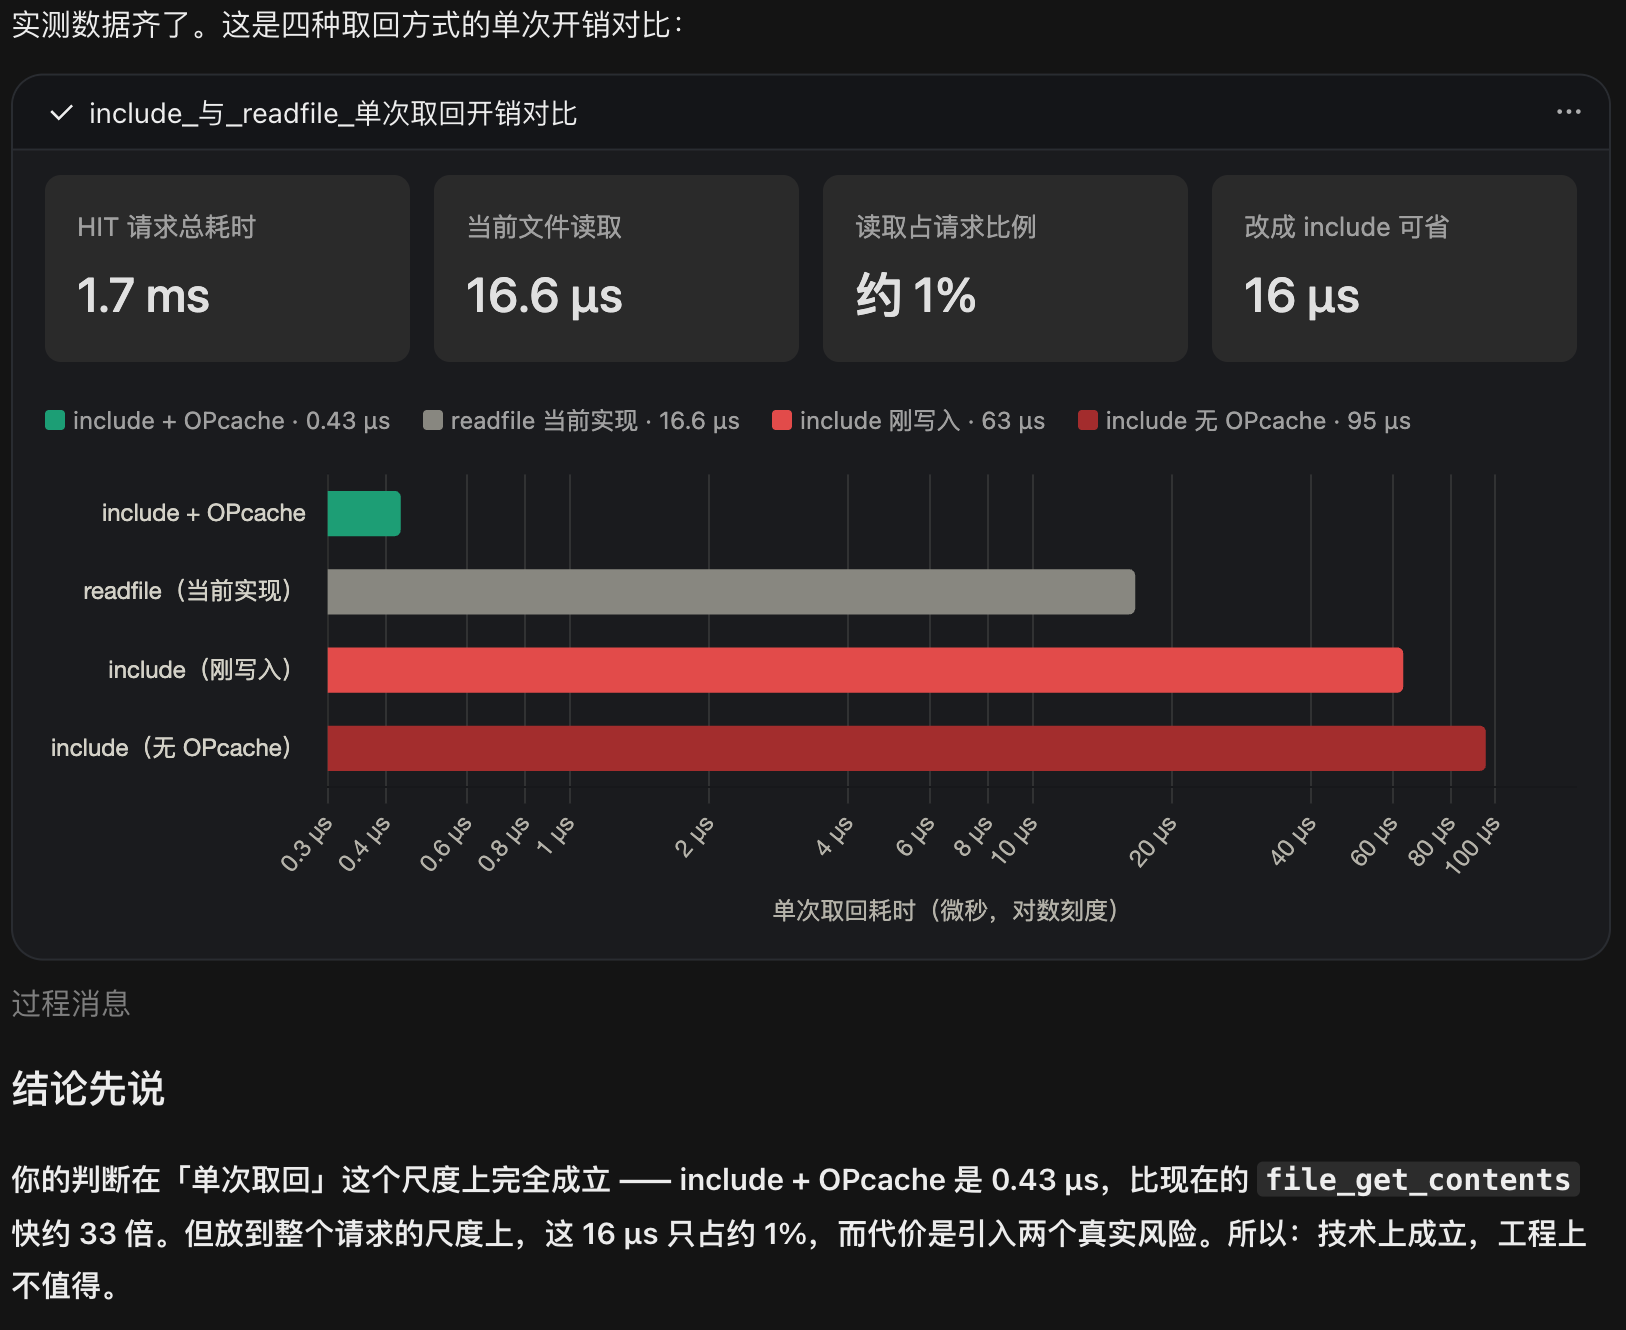Click the dark red include（无 OPcache）bar
Screen dimensions: 1626x1330
pos(906,748)
